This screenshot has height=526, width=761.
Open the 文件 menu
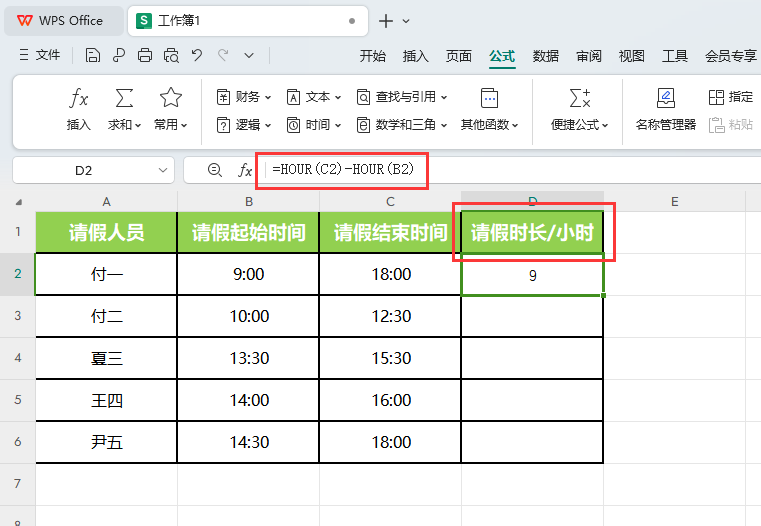(40, 55)
